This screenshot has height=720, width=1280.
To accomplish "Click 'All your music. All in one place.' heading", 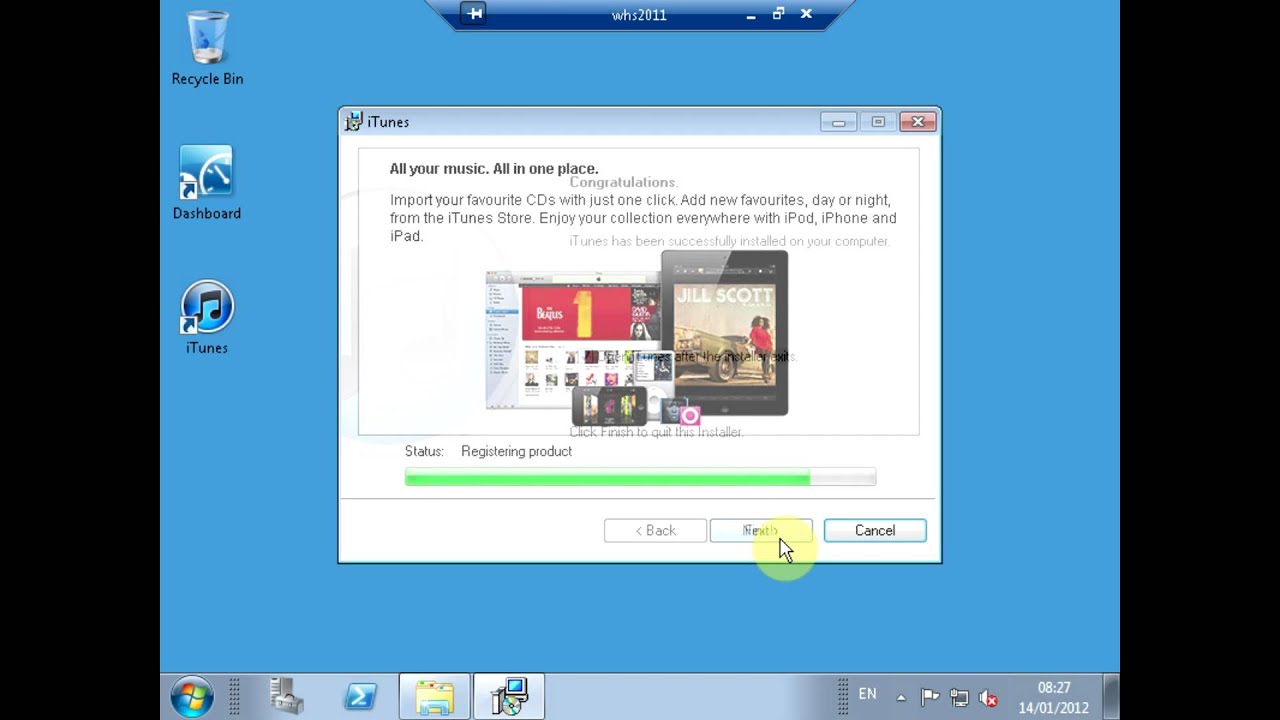I will click(x=494, y=168).
